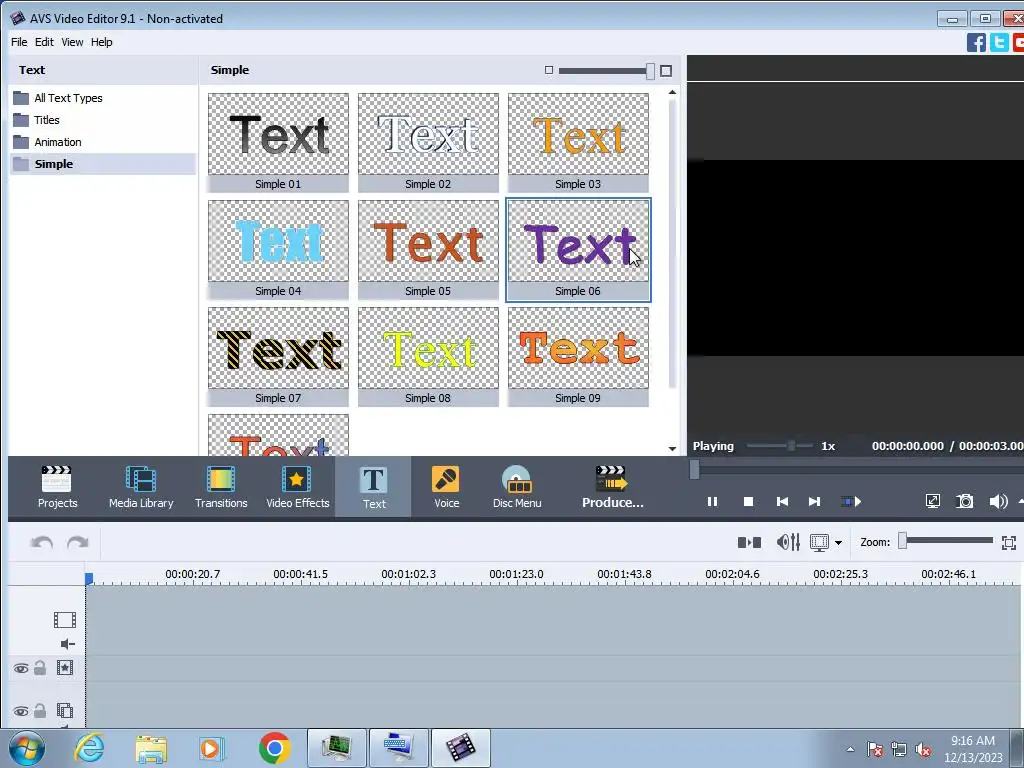1024x768 pixels.
Task: Open the Edit menu
Action: pyautogui.click(x=44, y=42)
